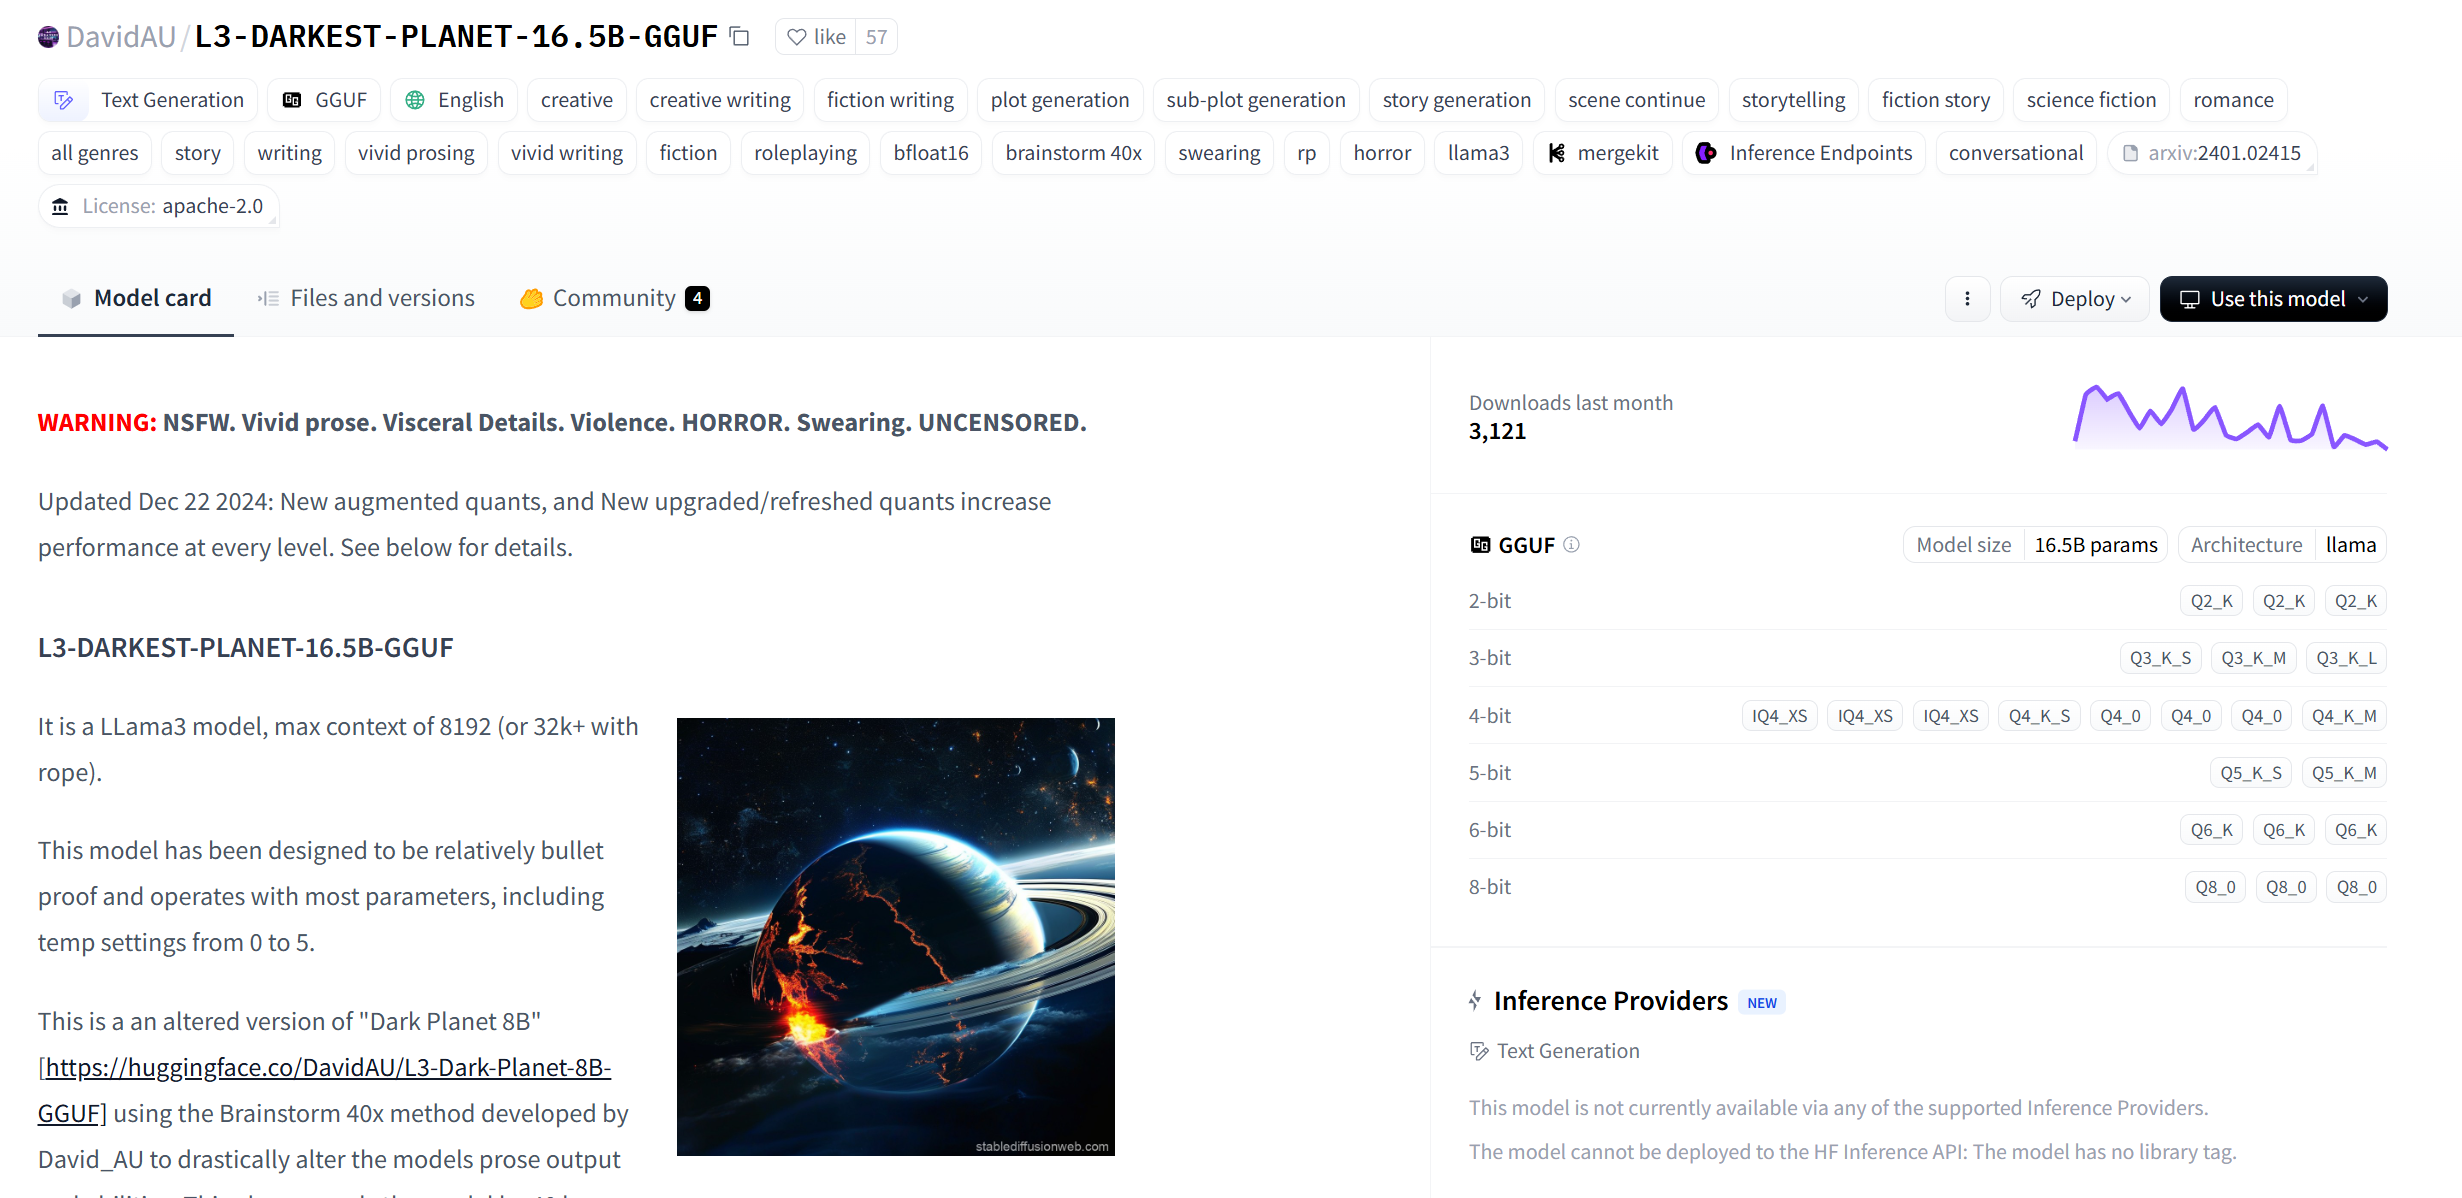Select the Q5_K_S quant

point(2250,773)
